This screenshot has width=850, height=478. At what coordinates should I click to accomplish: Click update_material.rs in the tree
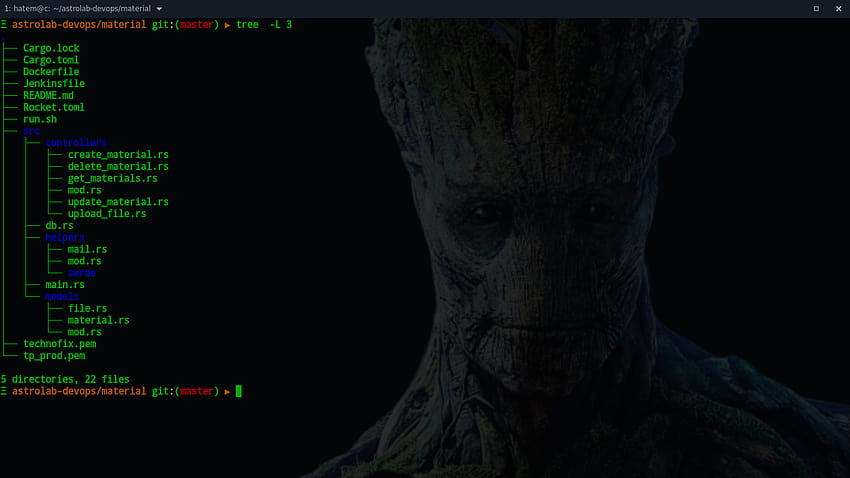pos(118,202)
